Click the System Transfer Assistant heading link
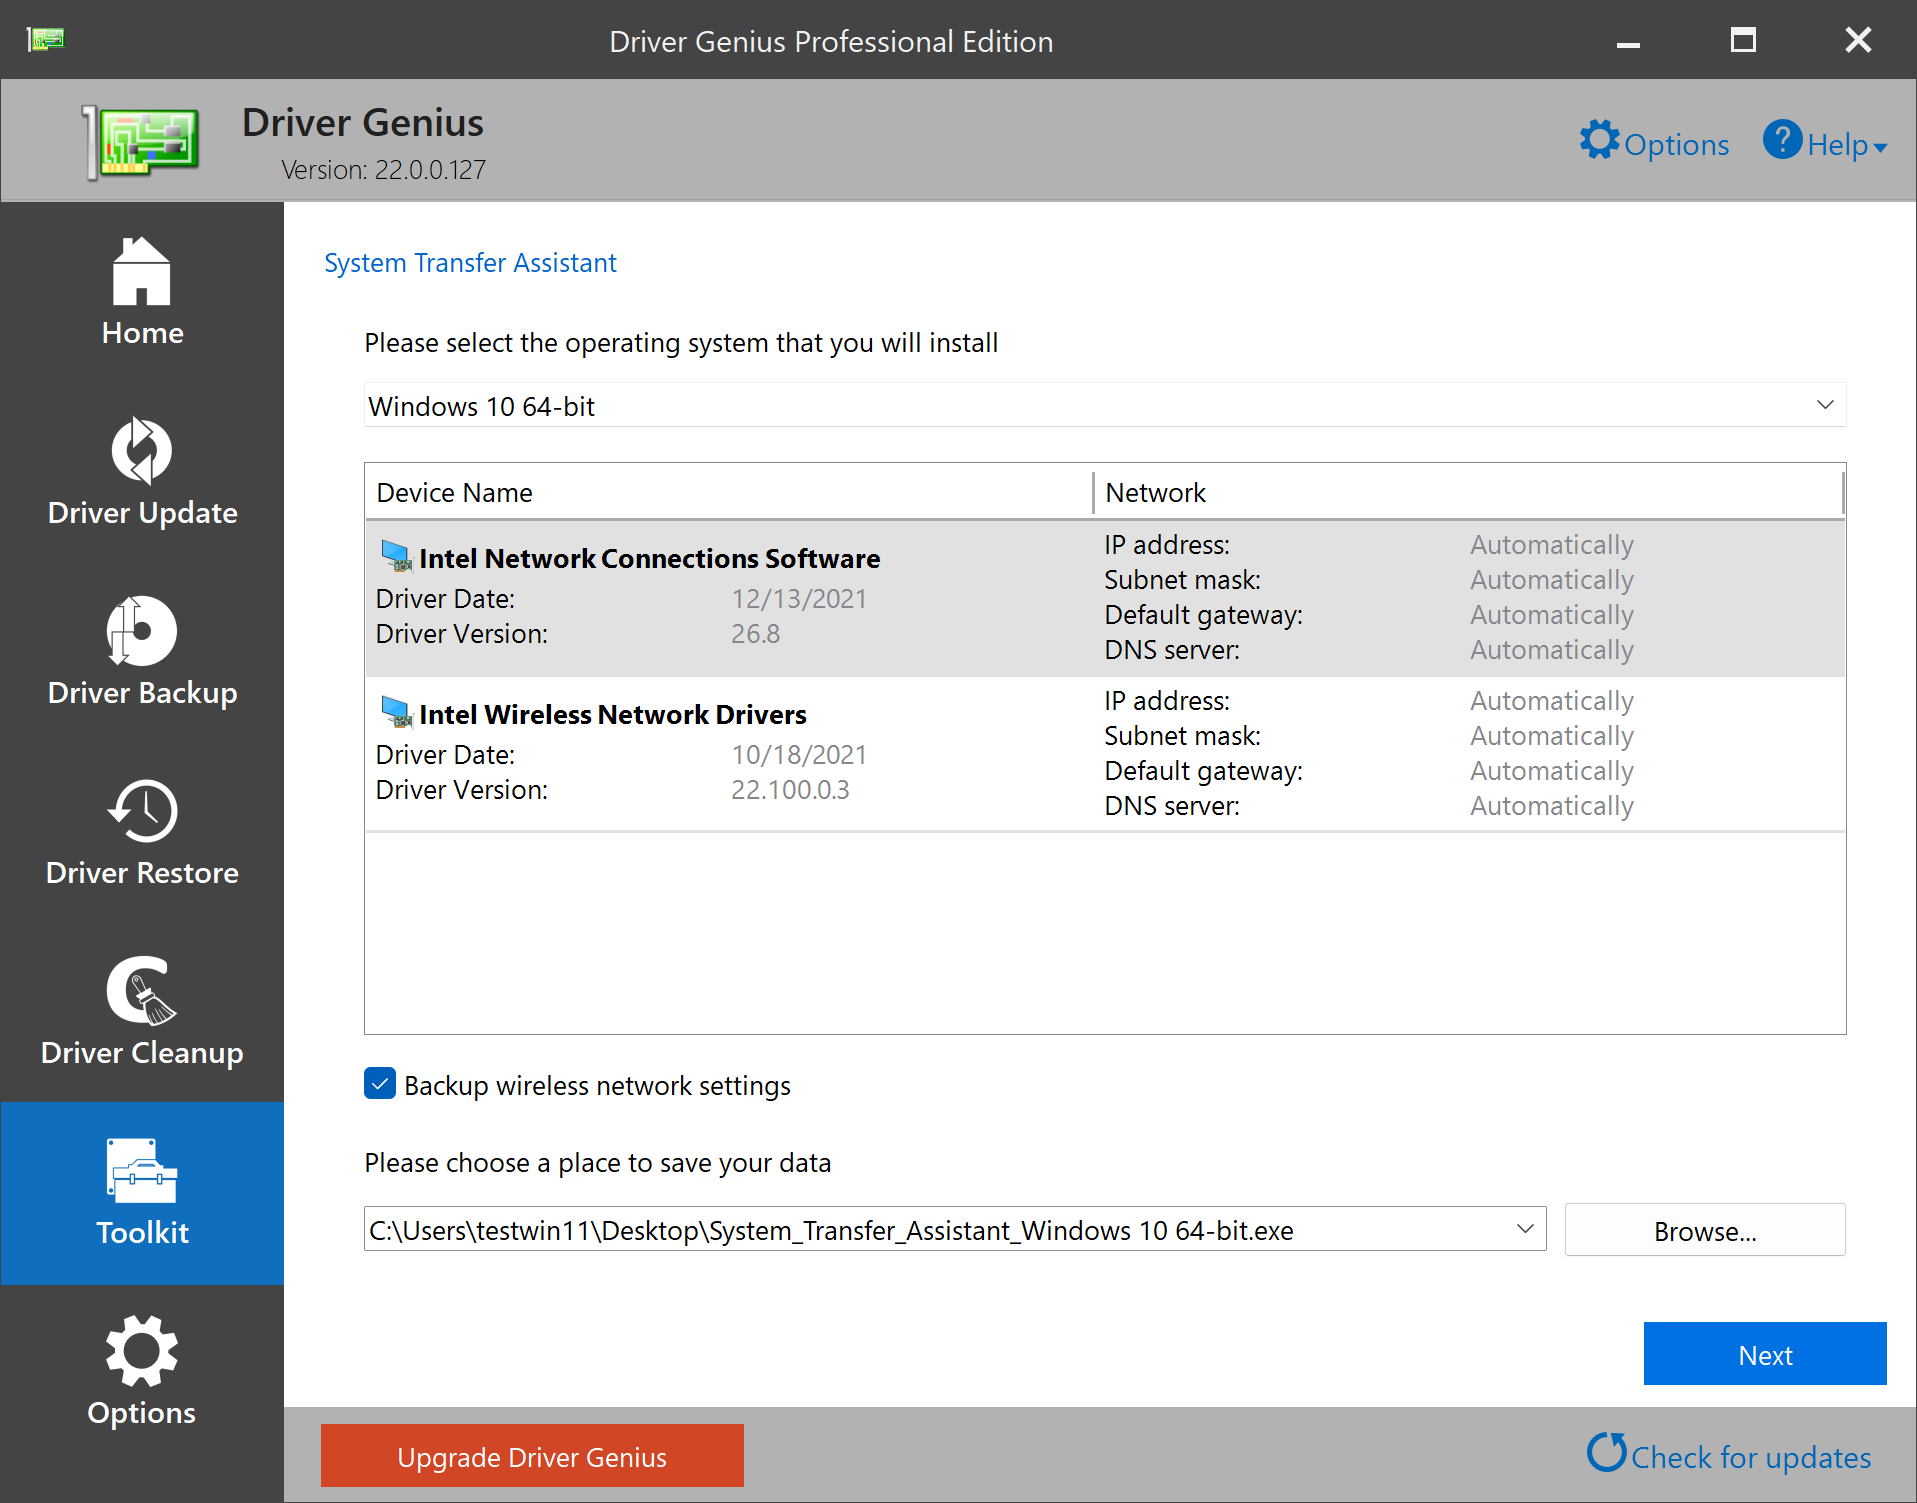1917x1503 pixels. coord(470,263)
